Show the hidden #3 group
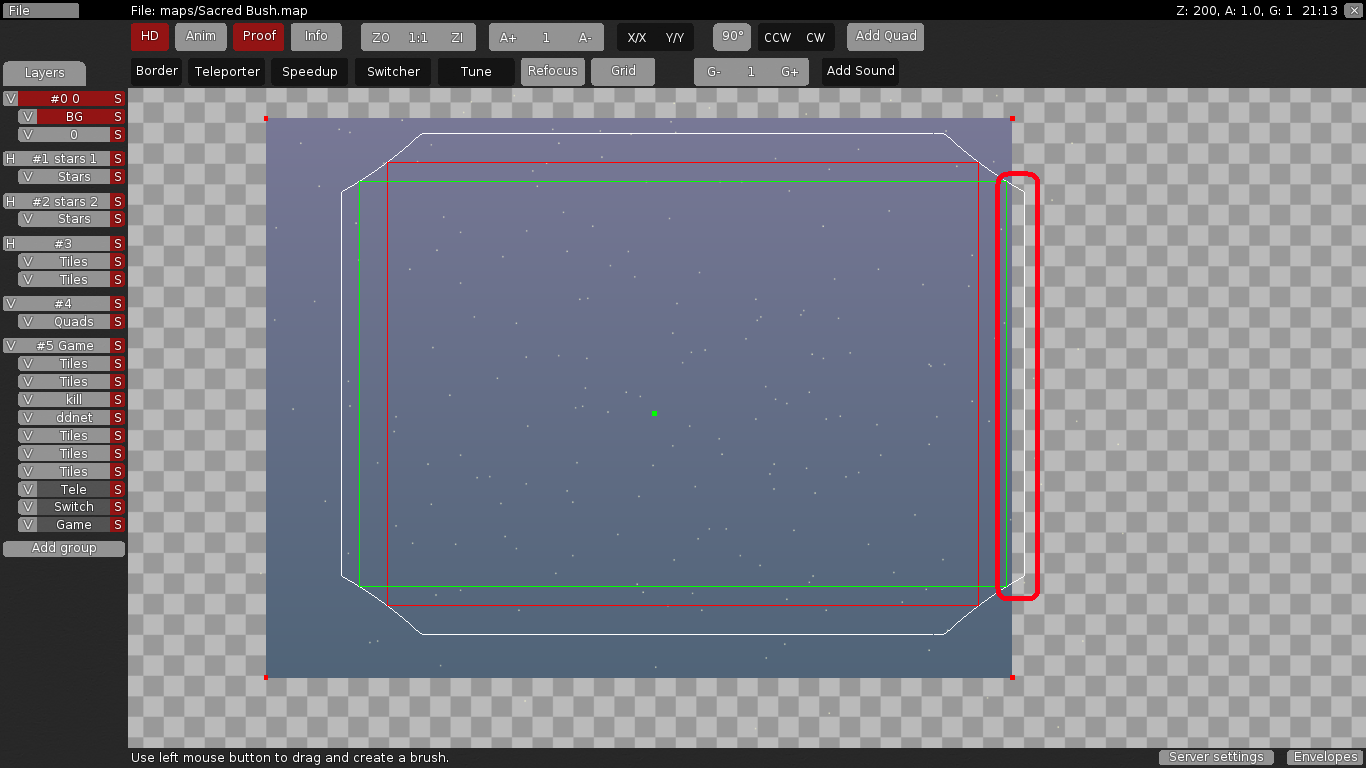The height and width of the screenshot is (768, 1366). 9,243
